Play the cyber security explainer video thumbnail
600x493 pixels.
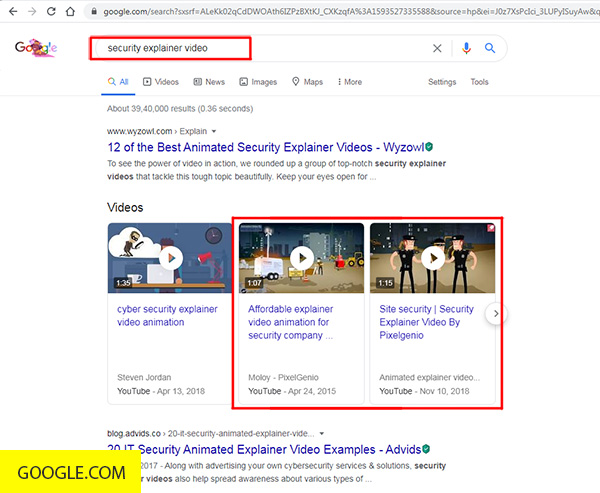point(170,258)
